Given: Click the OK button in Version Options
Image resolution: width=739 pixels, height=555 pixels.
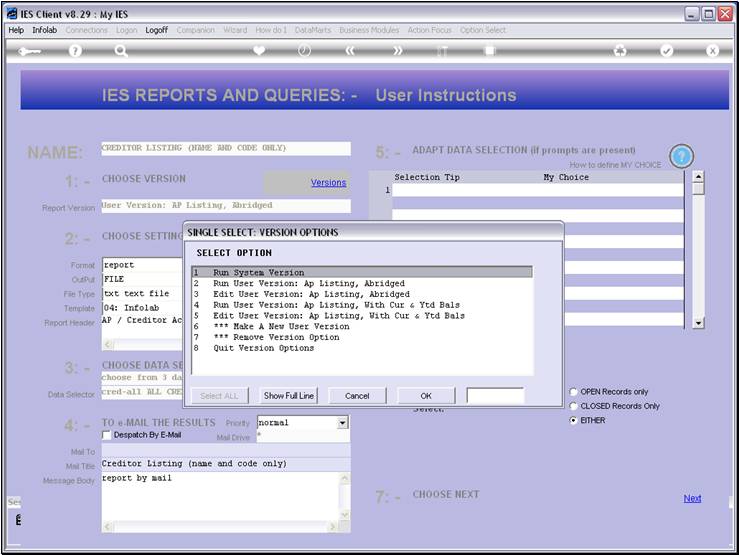Looking at the screenshot, I should pos(426,396).
